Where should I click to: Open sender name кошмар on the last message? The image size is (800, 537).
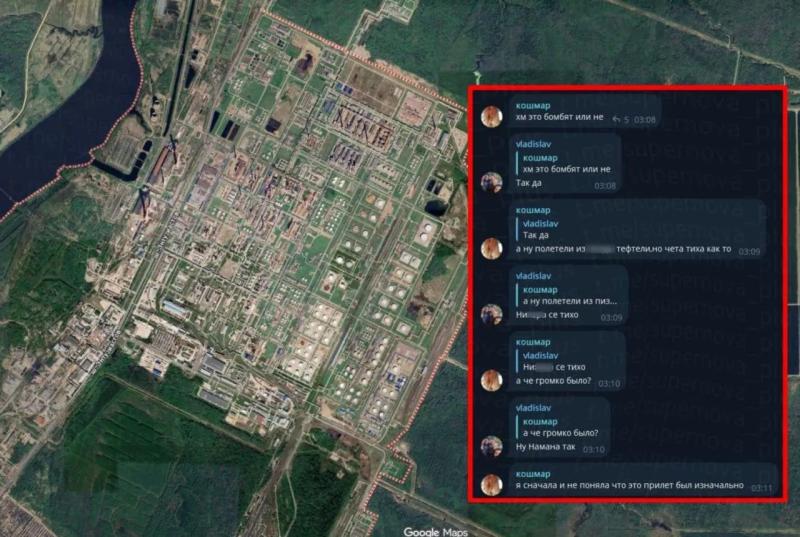click(x=533, y=474)
